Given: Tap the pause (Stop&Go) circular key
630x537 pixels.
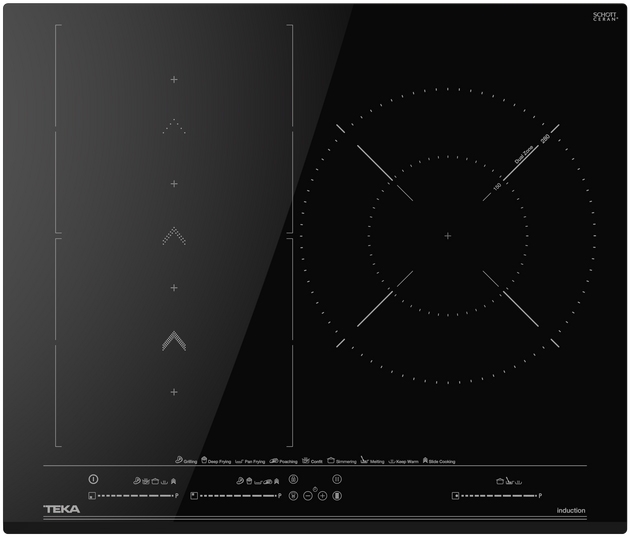Looking at the screenshot, I should [x=337, y=479].
